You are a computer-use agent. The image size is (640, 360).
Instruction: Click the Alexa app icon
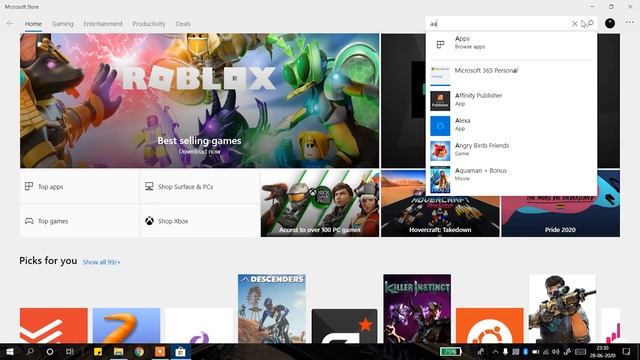pos(440,126)
